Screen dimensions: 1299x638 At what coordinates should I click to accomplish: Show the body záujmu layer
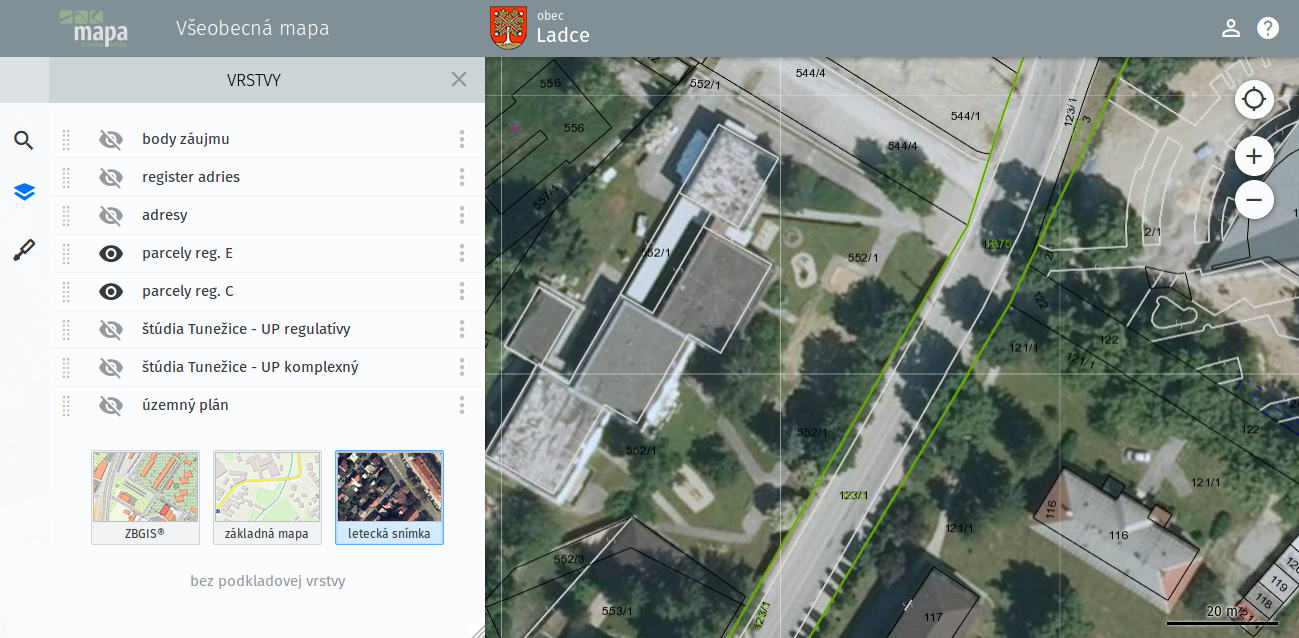point(111,139)
